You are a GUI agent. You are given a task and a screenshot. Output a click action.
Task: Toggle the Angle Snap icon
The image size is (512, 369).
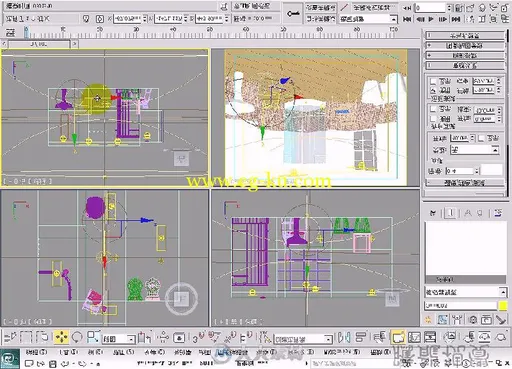214,337
